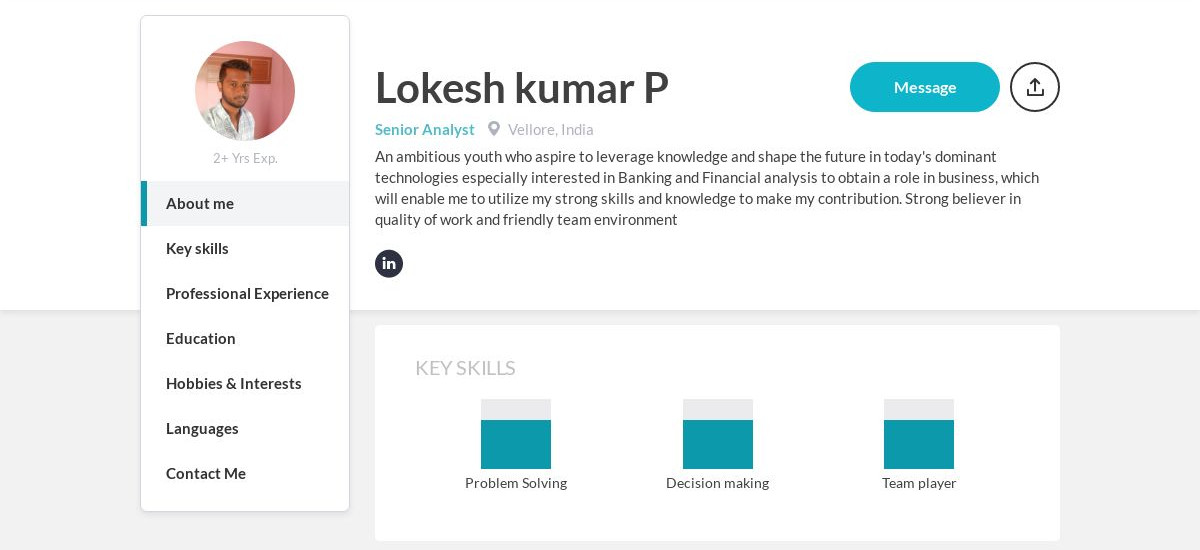Jump to Education section
Image resolution: width=1200 pixels, height=550 pixels.
point(245,338)
